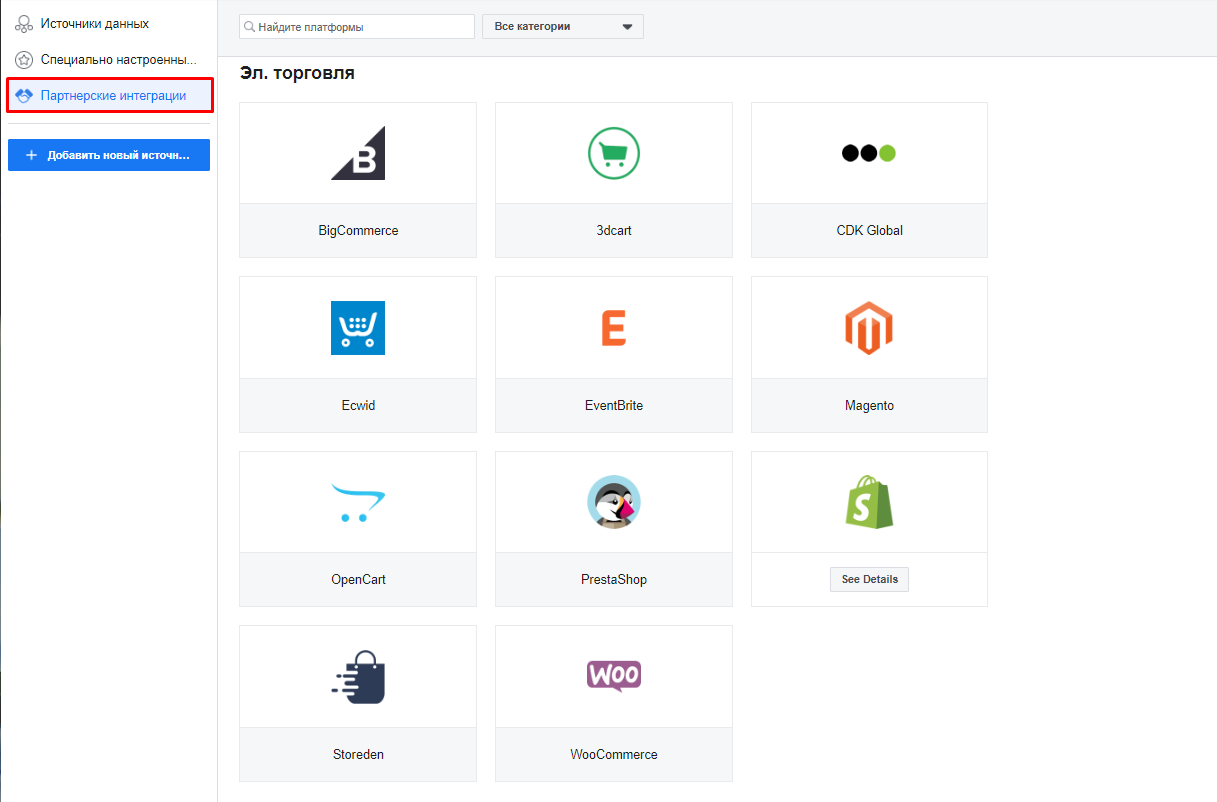Click Добавить новый источник button
1217x802 pixels.
(109, 155)
